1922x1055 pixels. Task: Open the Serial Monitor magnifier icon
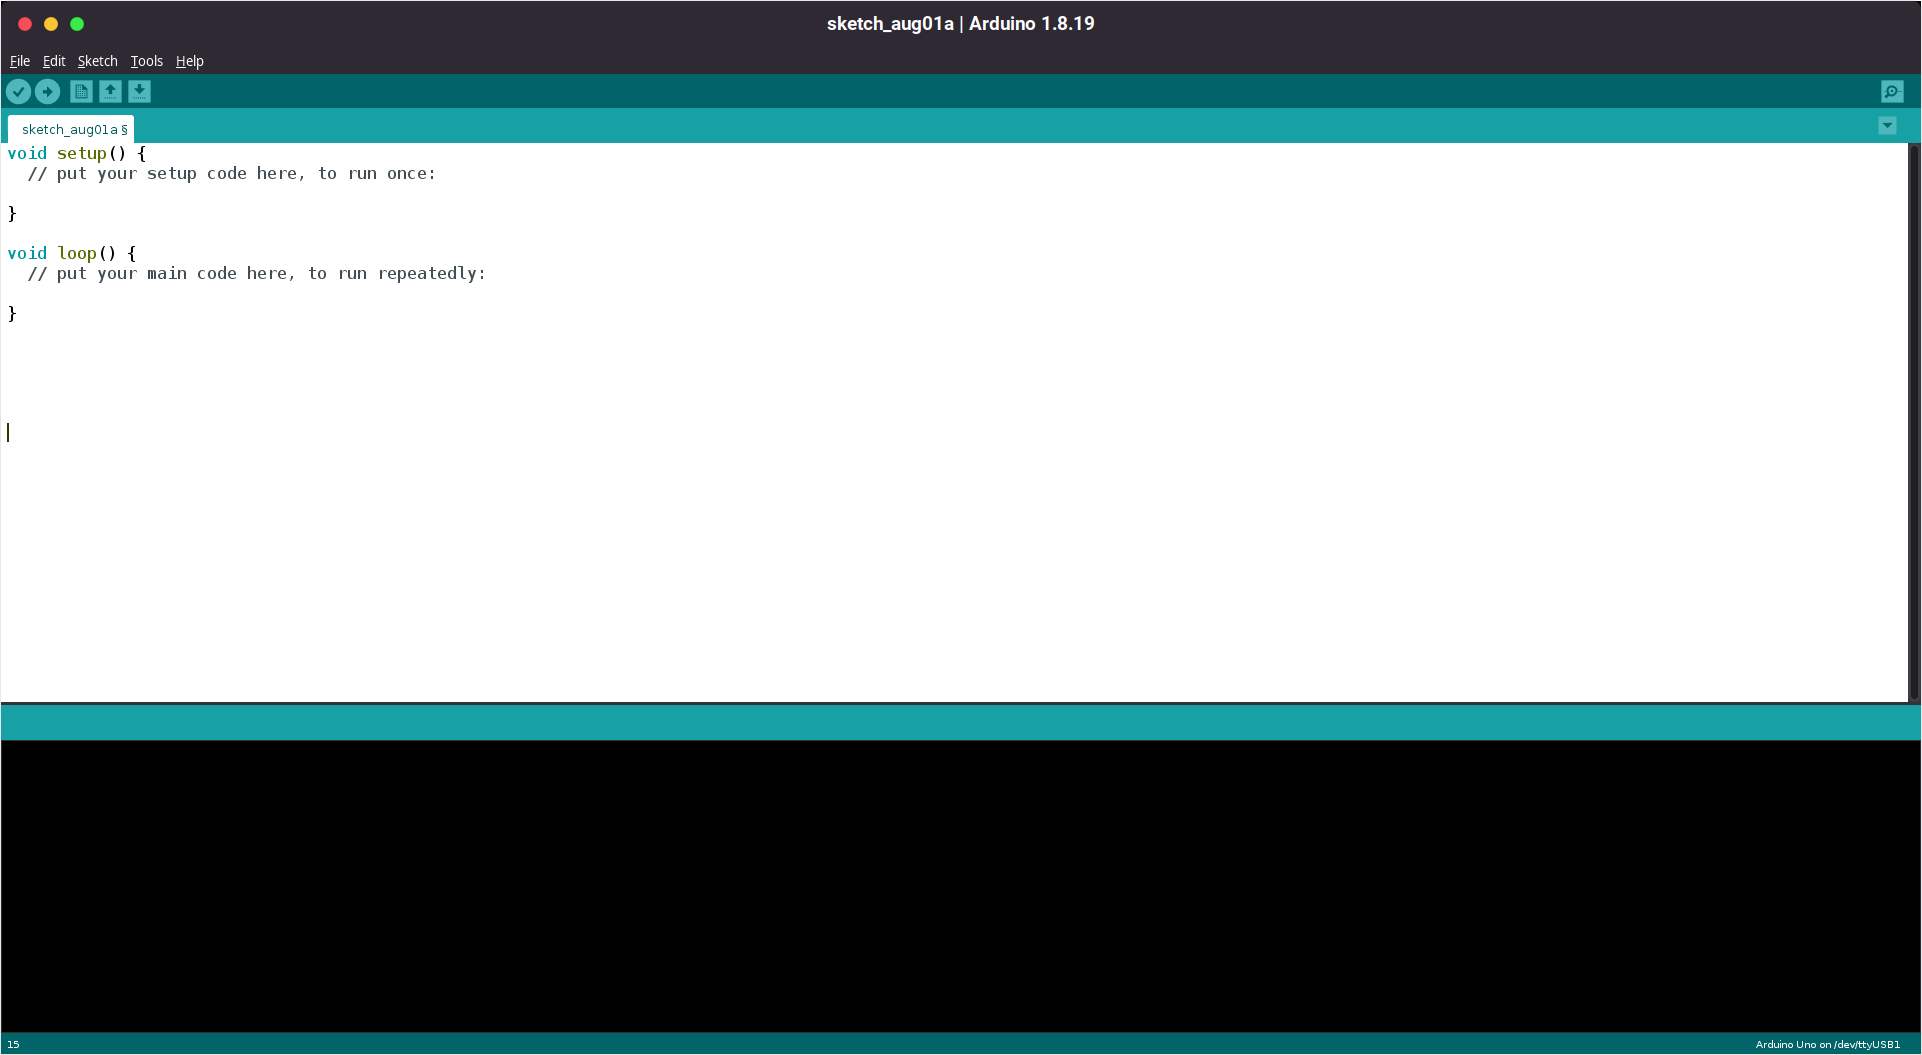click(1892, 92)
